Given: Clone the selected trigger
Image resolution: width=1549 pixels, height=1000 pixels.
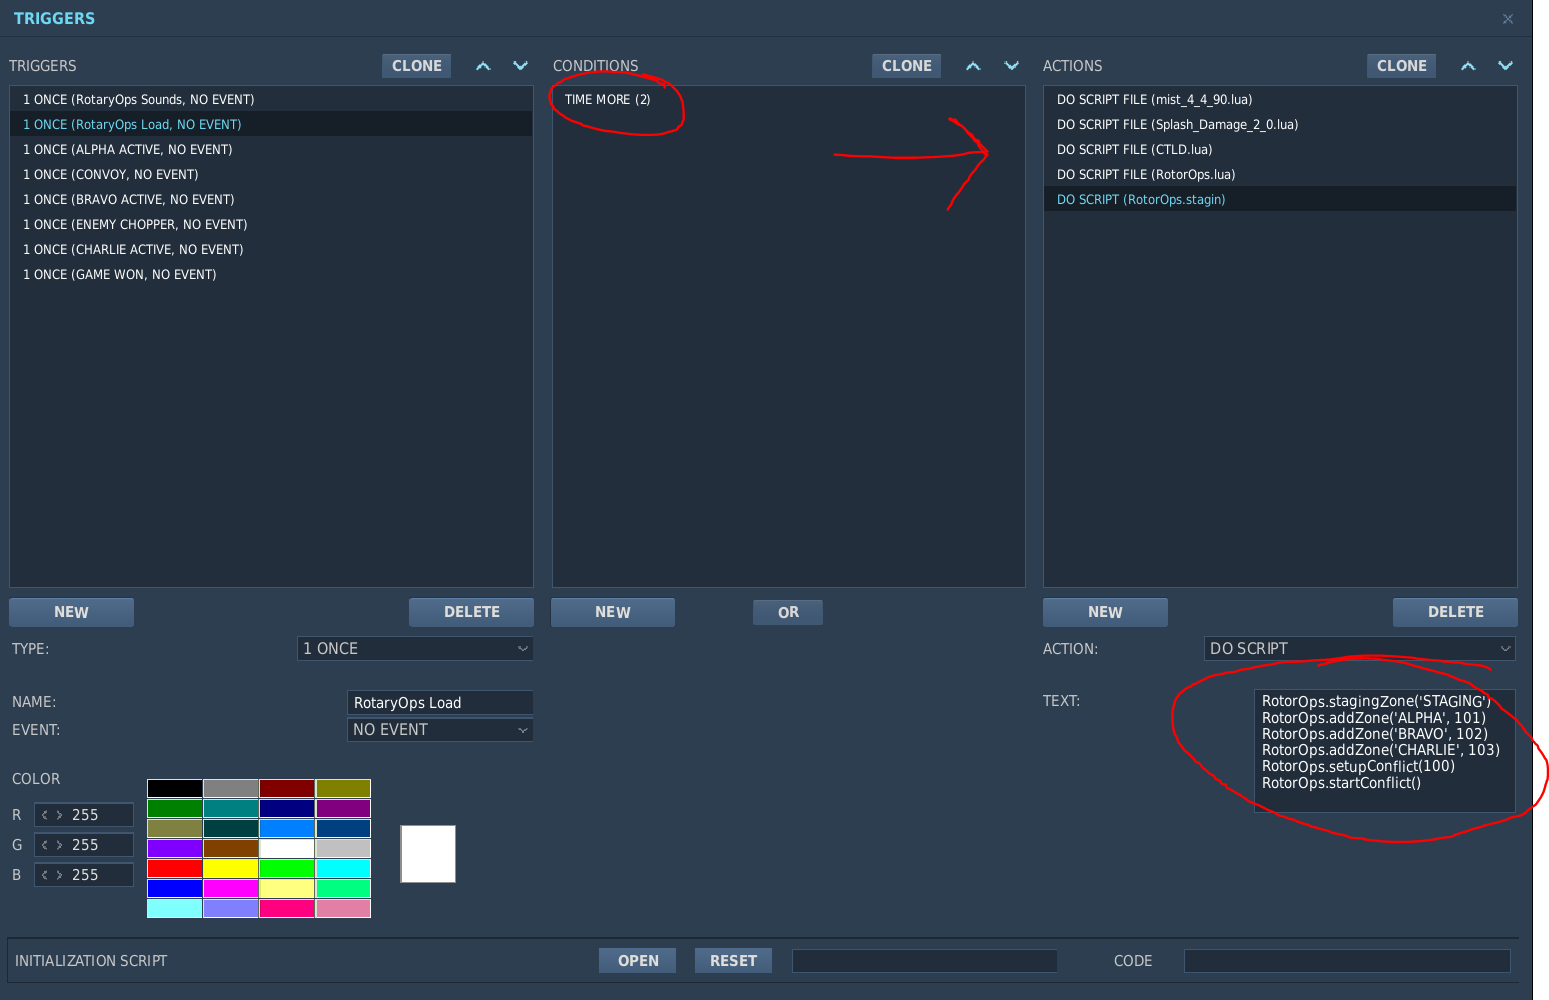Looking at the screenshot, I should click(416, 66).
